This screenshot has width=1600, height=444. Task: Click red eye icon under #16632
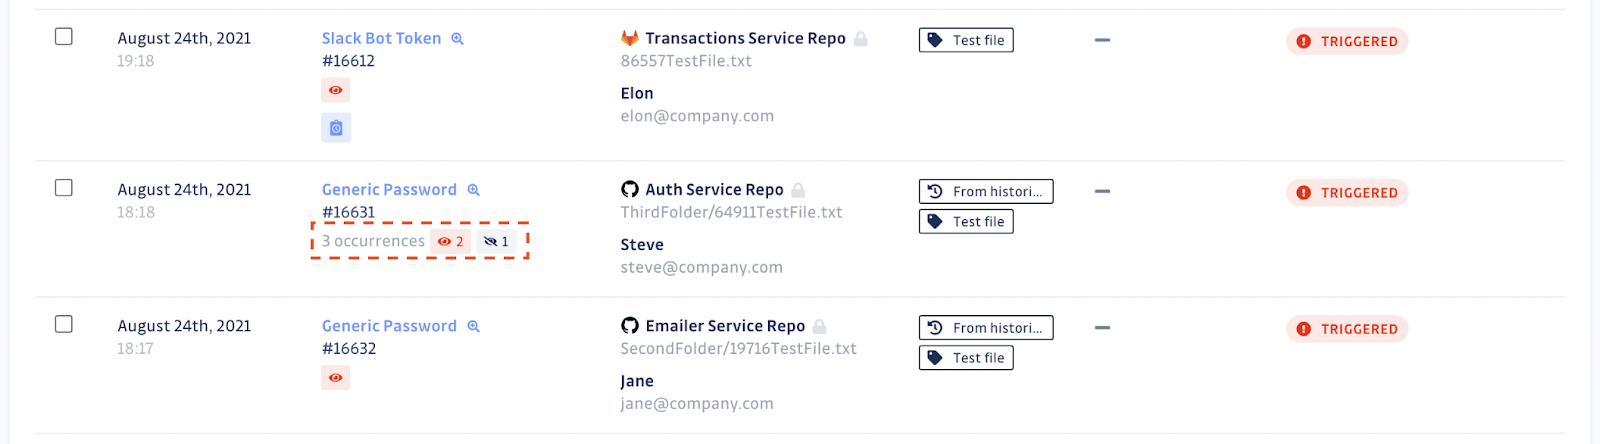point(336,378)
